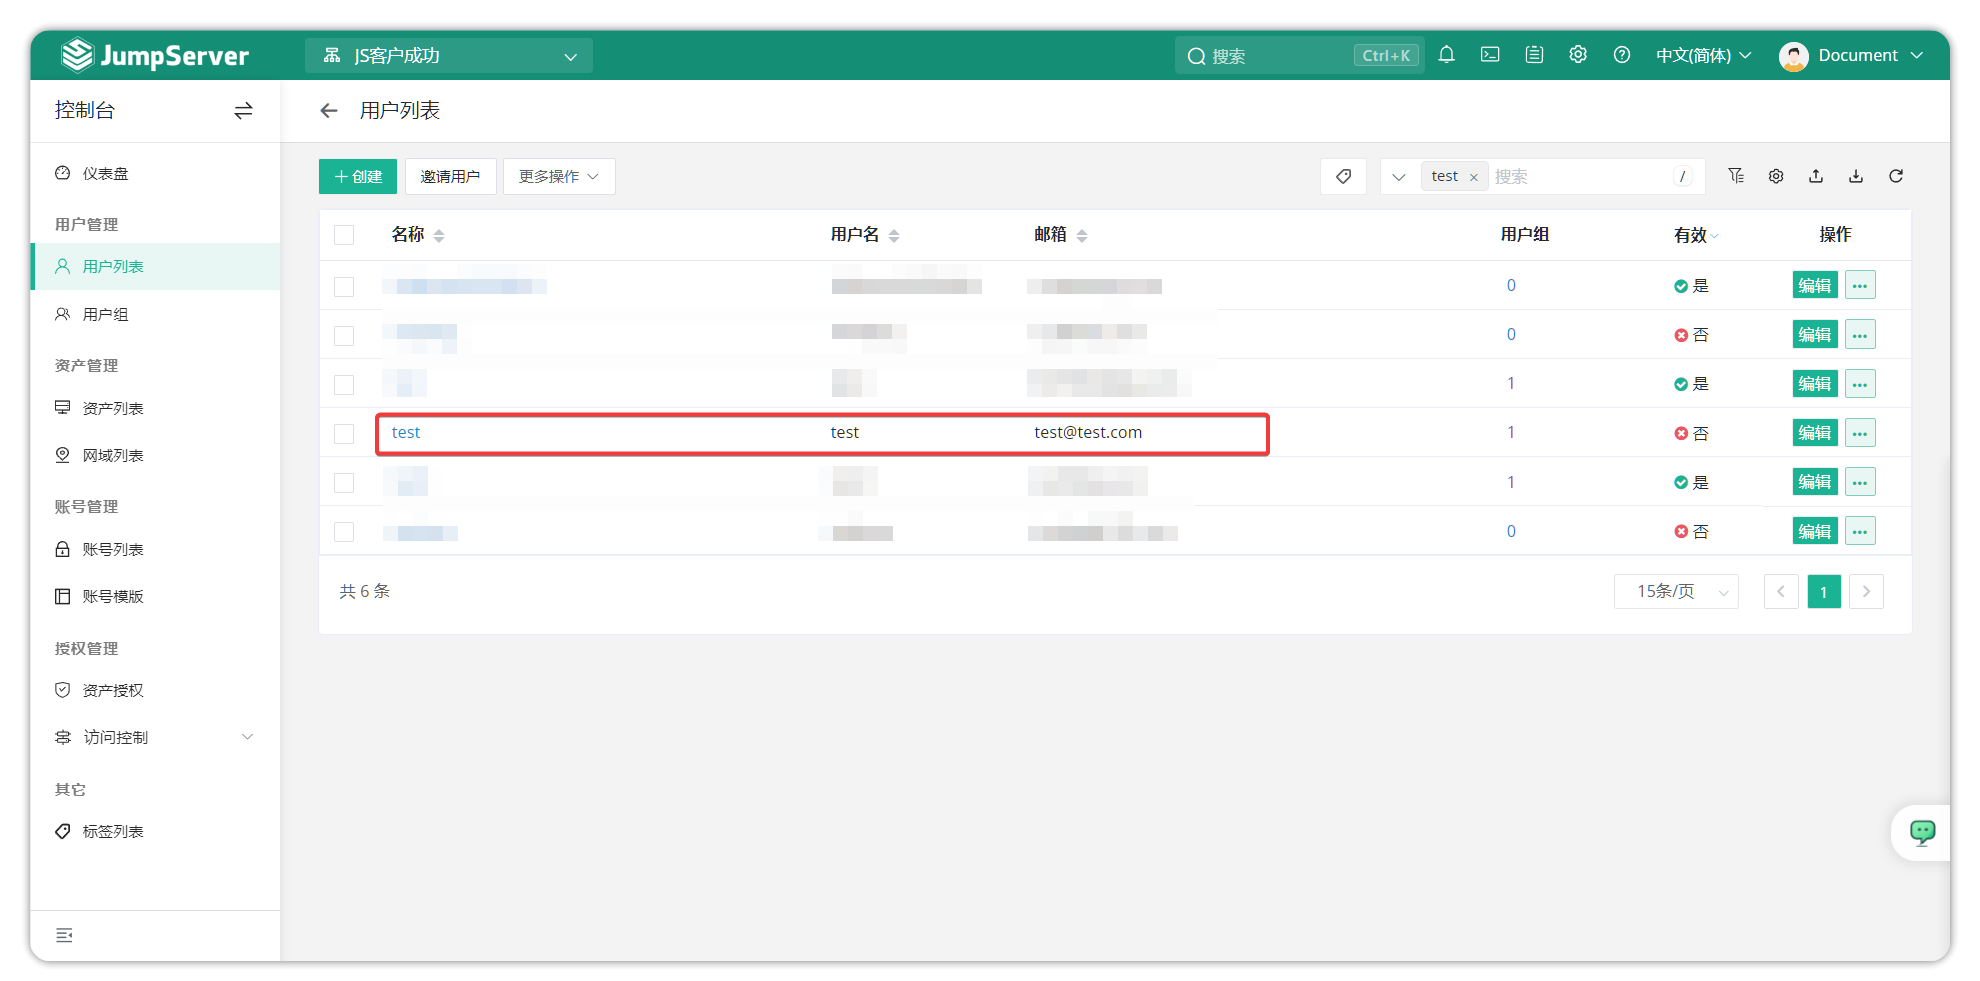Click the notification bell icon
The height and width of the screenshot is (981, 1980).
coord(1446,55)
